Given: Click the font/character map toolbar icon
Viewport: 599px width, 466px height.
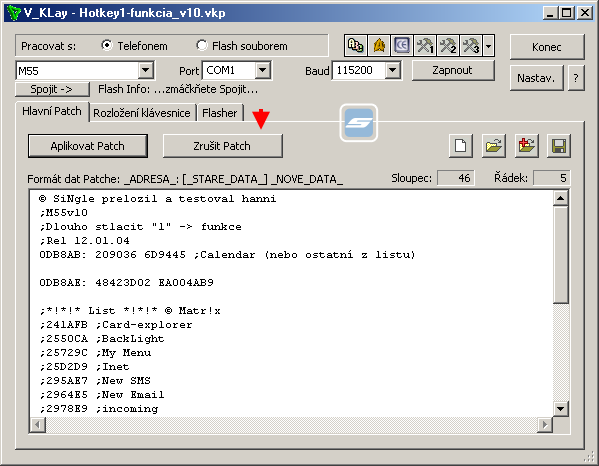Looking at the screenshot, I should pyautogui.click(x=356, y=46).
